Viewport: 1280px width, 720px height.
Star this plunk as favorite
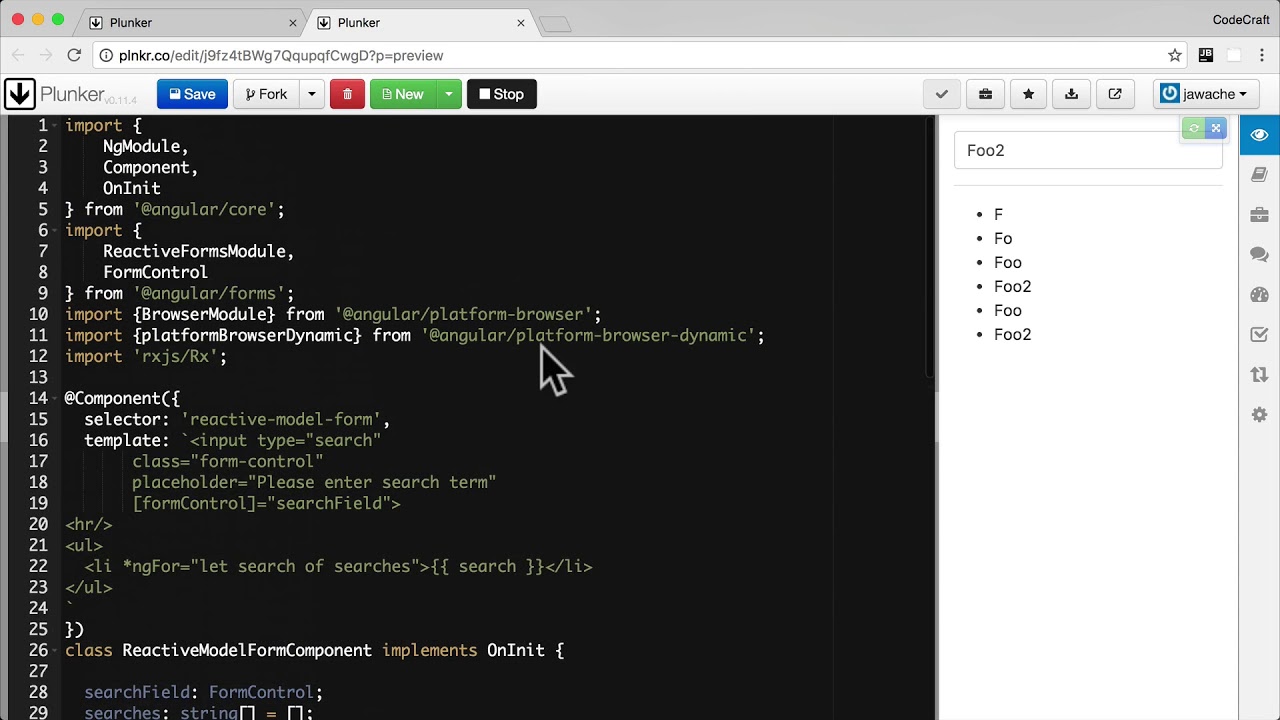point(1028,94)
